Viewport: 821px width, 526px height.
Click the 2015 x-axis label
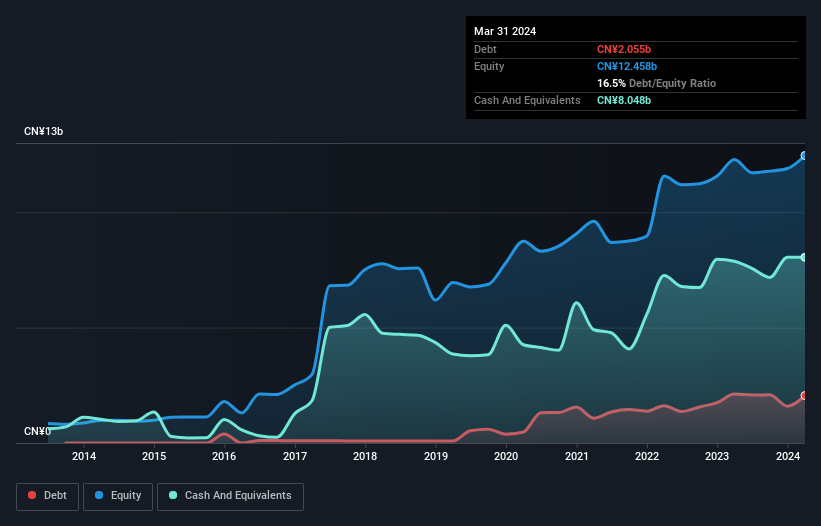(154, 456)
